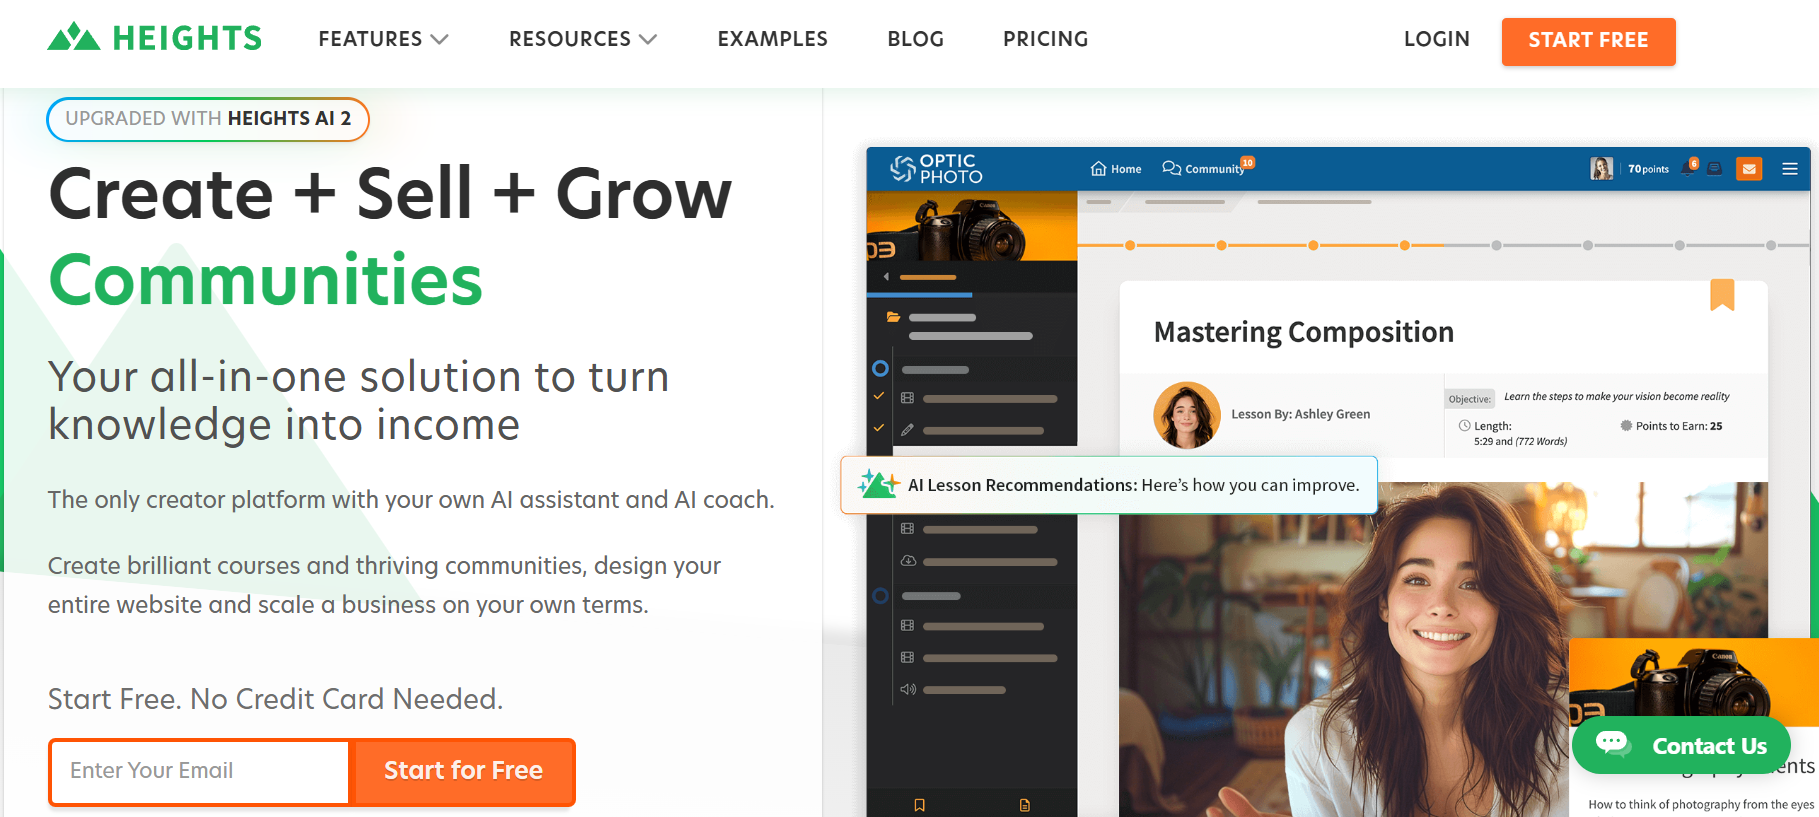
Task: Open the Contact Us chat button
Action: (1681, 745)
